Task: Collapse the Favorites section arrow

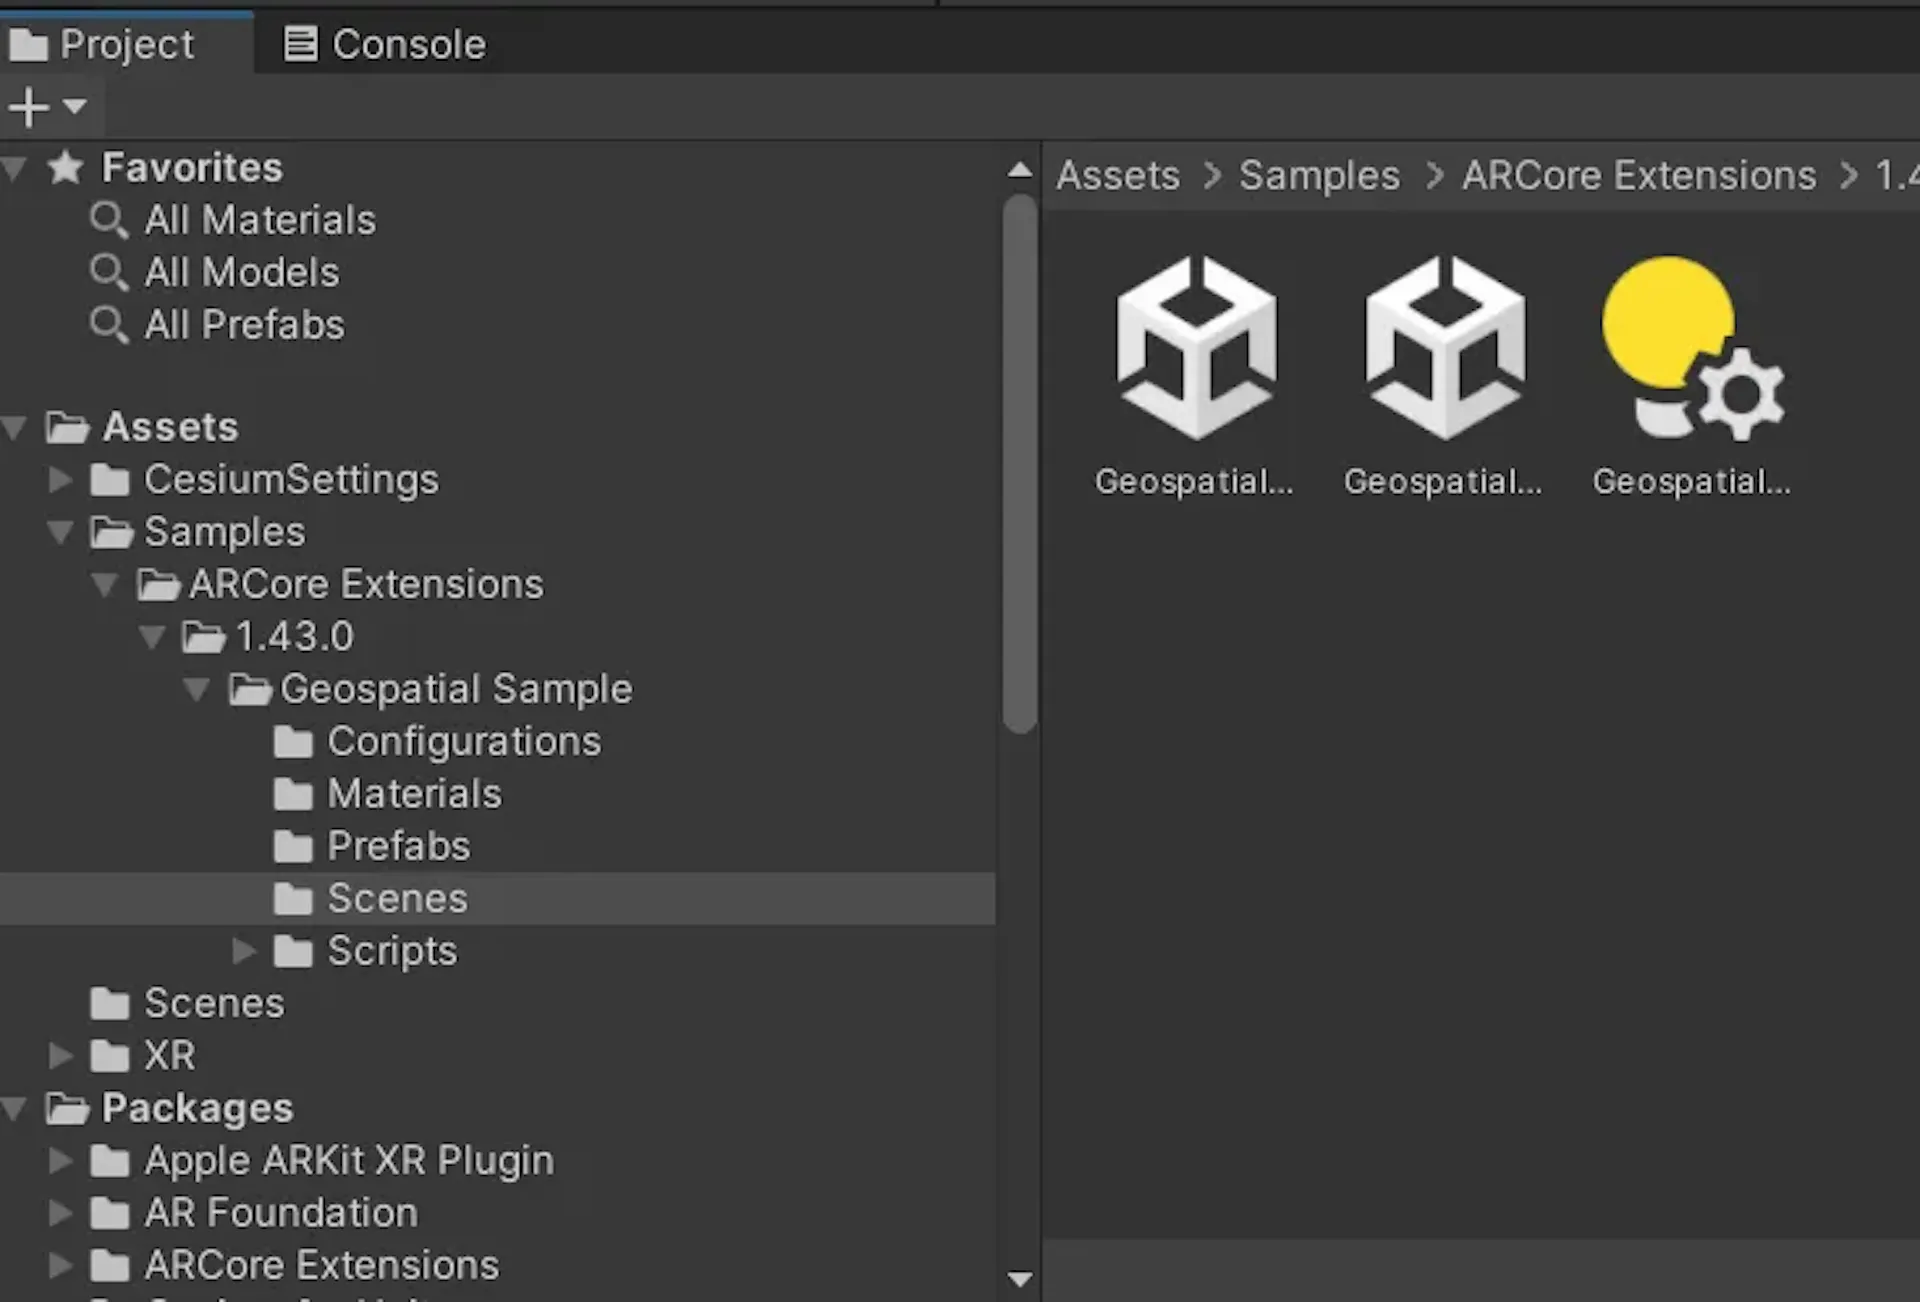Action: click(14, 168)
